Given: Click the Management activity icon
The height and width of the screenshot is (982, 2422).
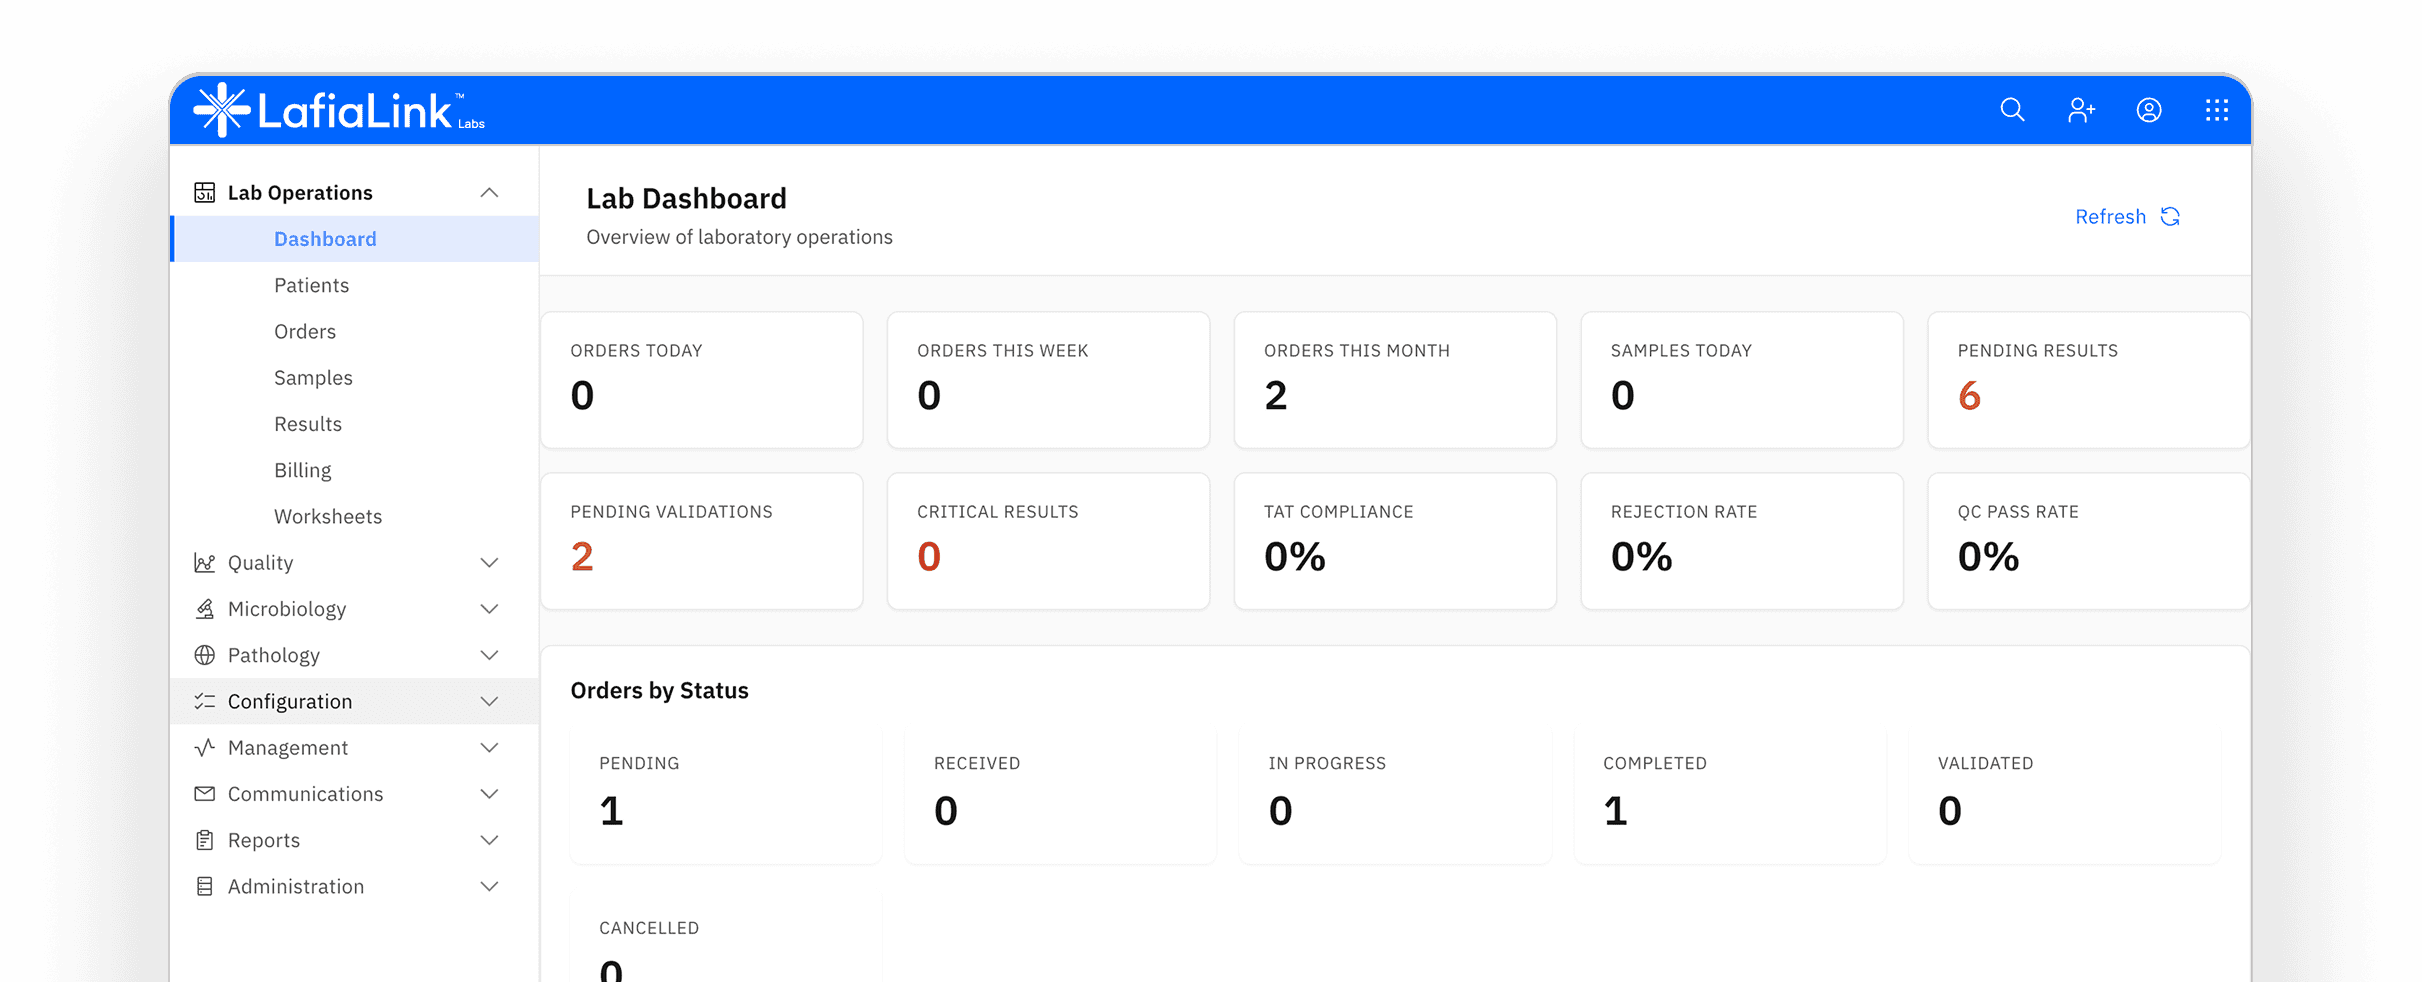Looking at the screenshot, I should (x=205, y=748).
